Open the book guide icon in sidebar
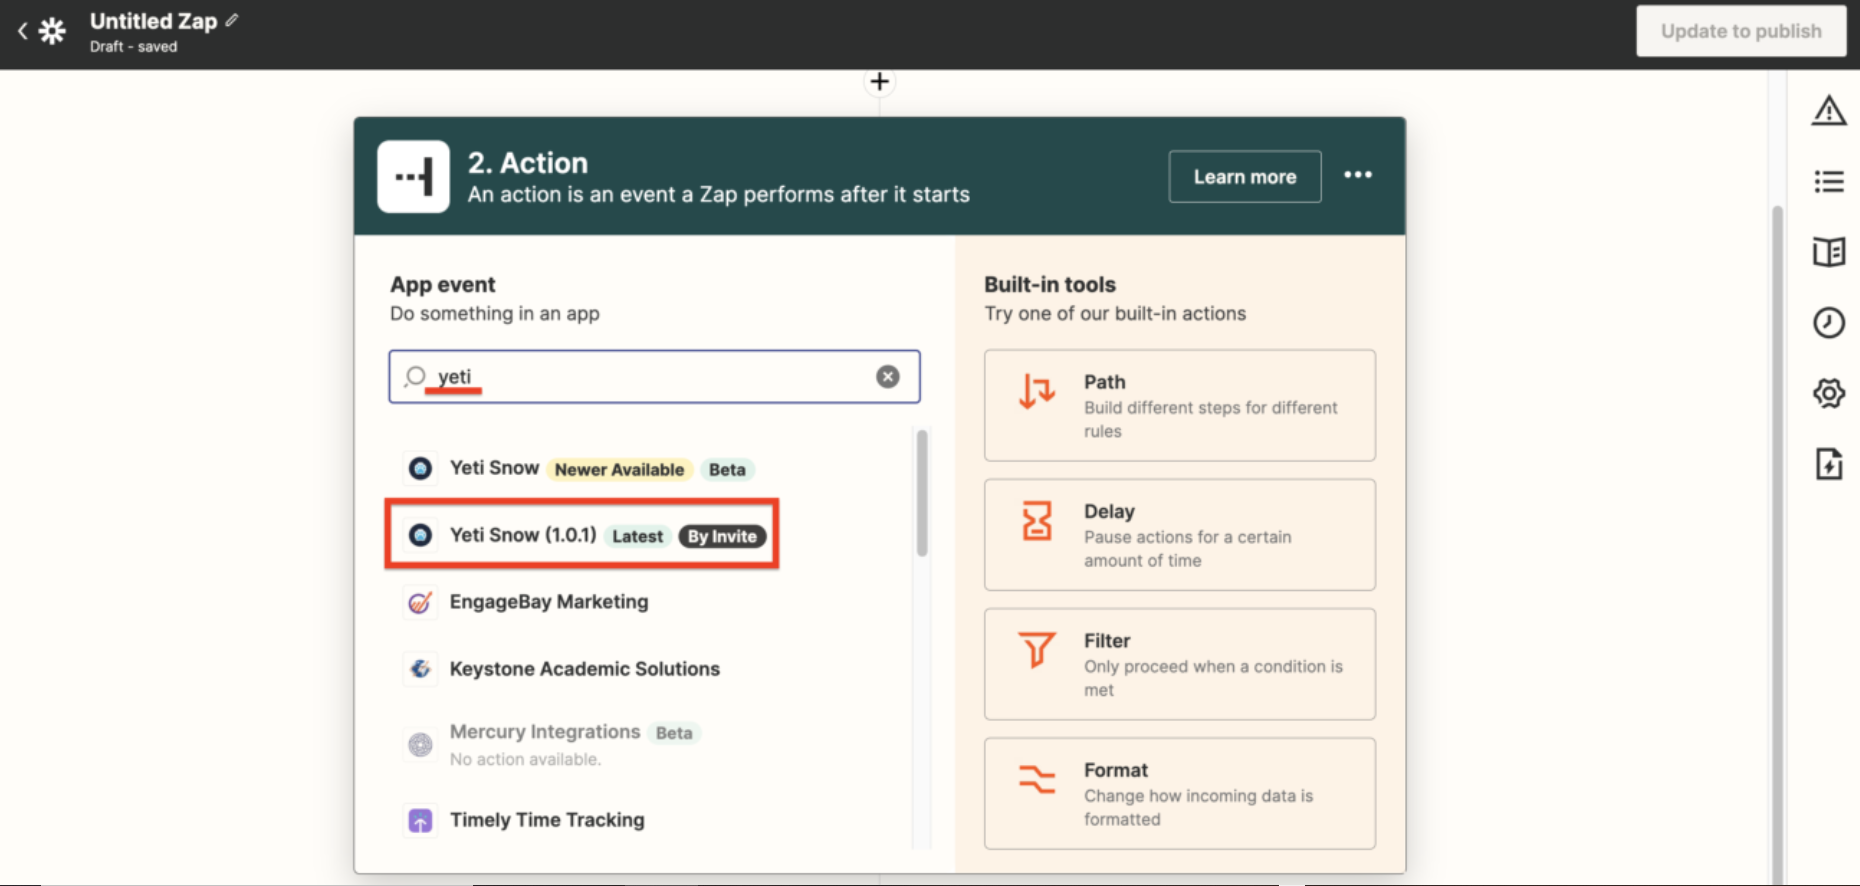 [1829, 252]
